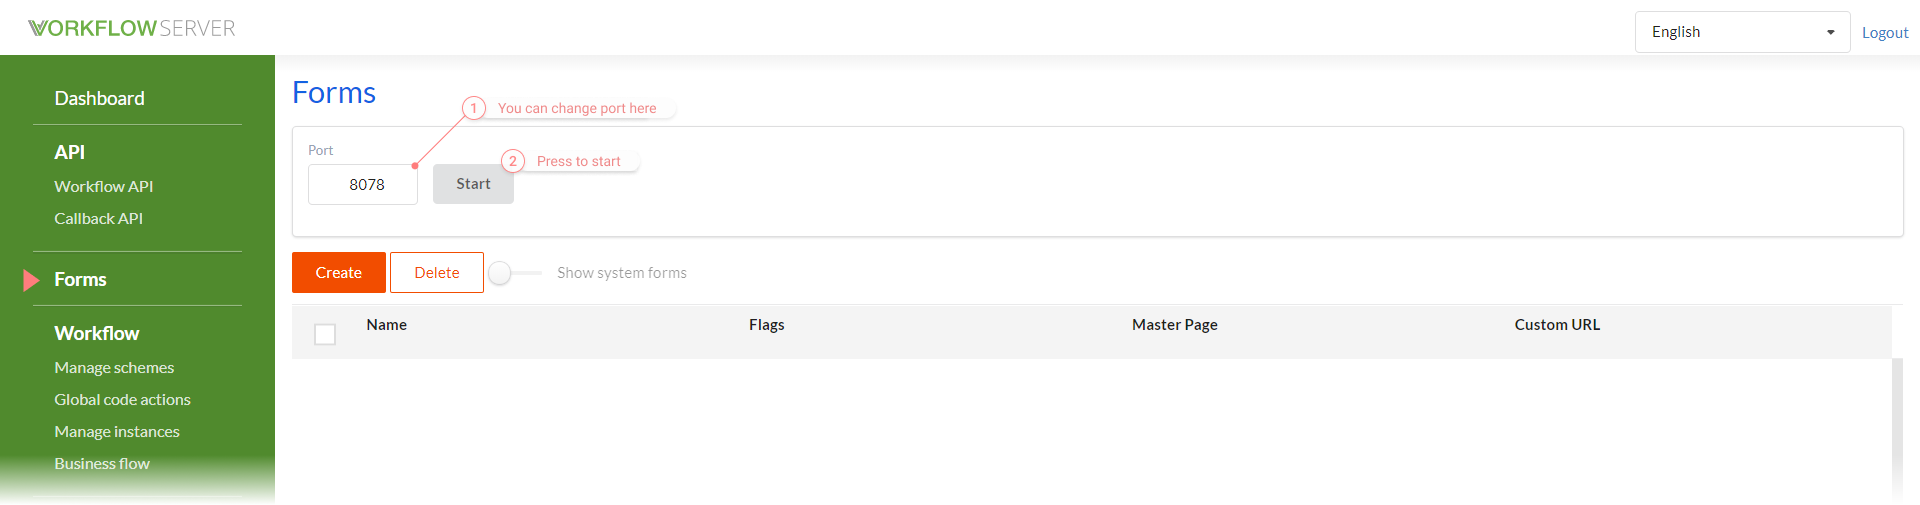
Task: Open Callback API page
Action: (x=98, y=218)
